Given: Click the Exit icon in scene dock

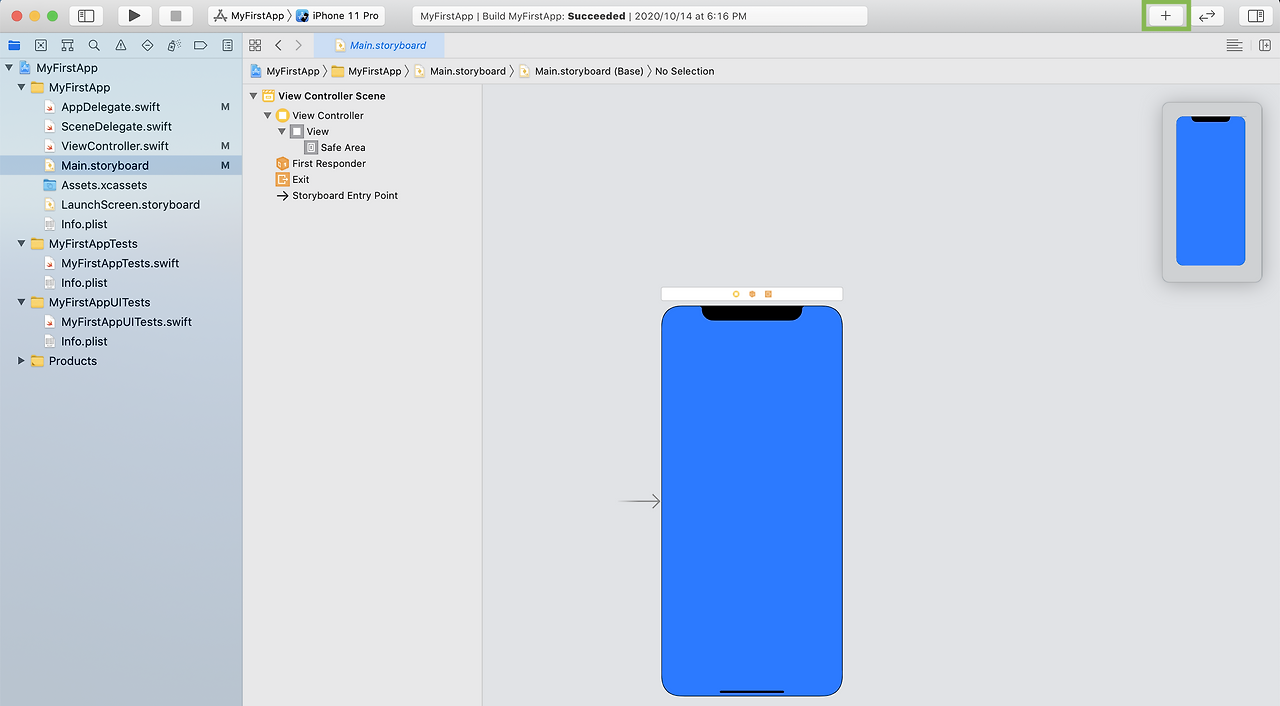Looking at the screenshot, I should point(768,294).
